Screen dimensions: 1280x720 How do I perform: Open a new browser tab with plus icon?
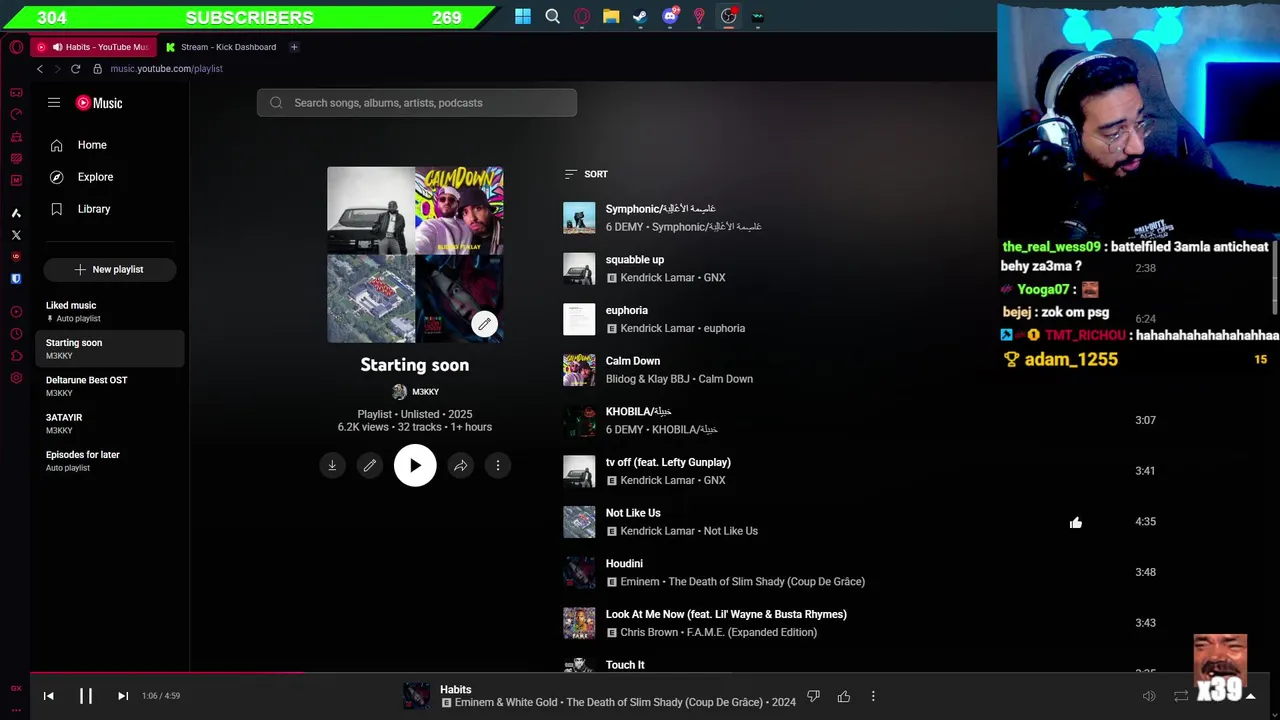pyautogui.click(x=294, y=47)
